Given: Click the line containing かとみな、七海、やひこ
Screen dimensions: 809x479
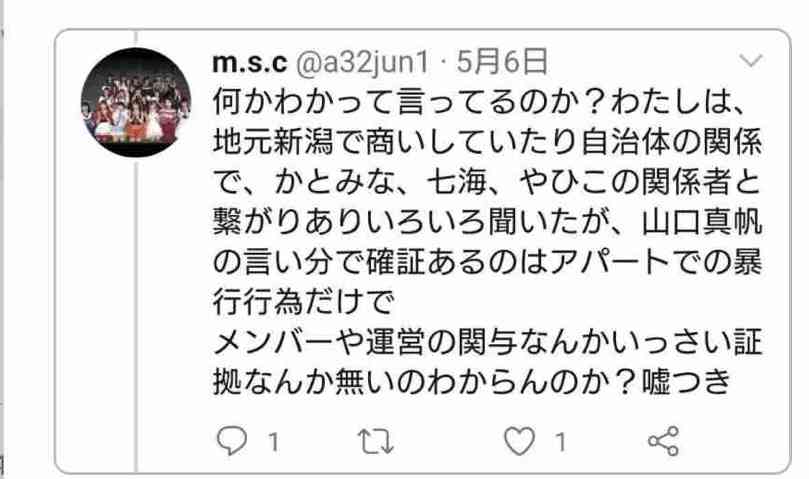Looking at the screenshot, I should [x=487, y=182].
